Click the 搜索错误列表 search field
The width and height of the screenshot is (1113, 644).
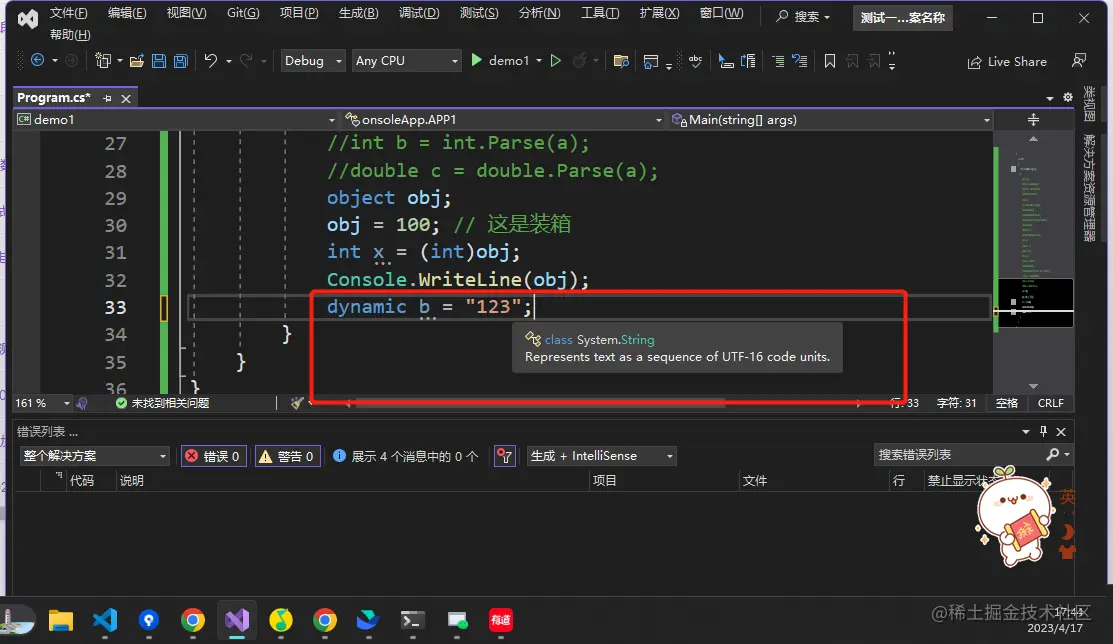(957, 455)
